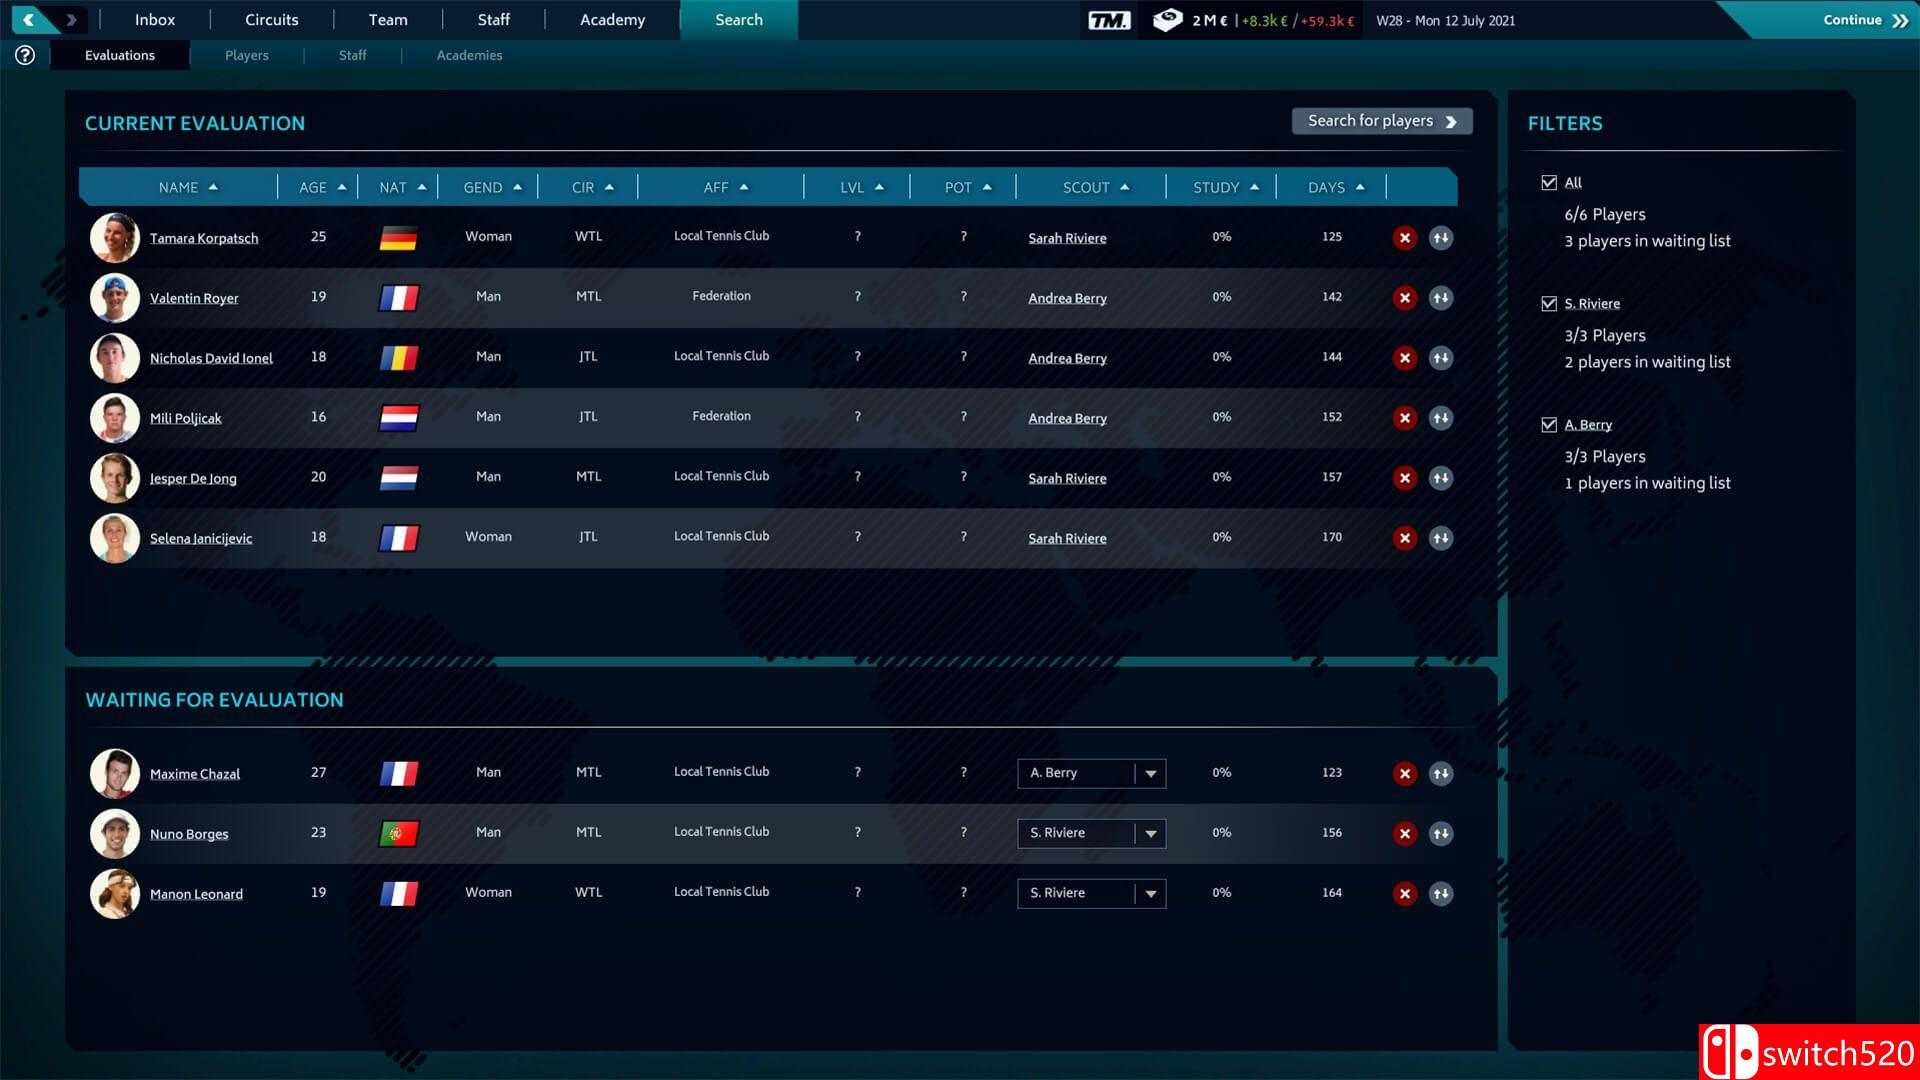
Task: Click the TM logo icon
Action: coord(1109,20)
